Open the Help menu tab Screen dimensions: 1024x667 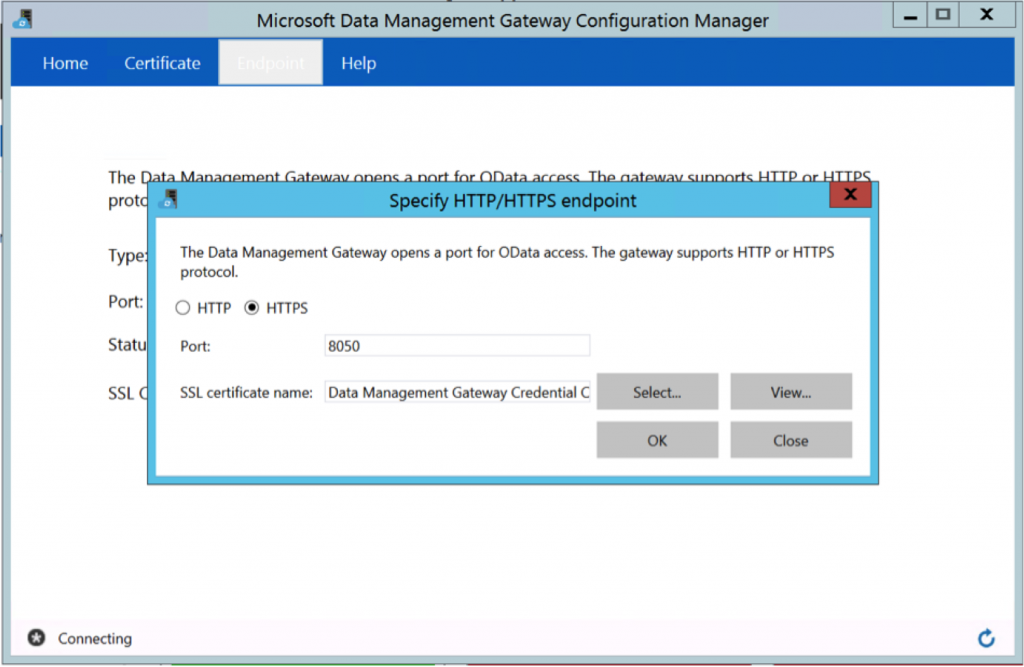(x=358, y=63)
